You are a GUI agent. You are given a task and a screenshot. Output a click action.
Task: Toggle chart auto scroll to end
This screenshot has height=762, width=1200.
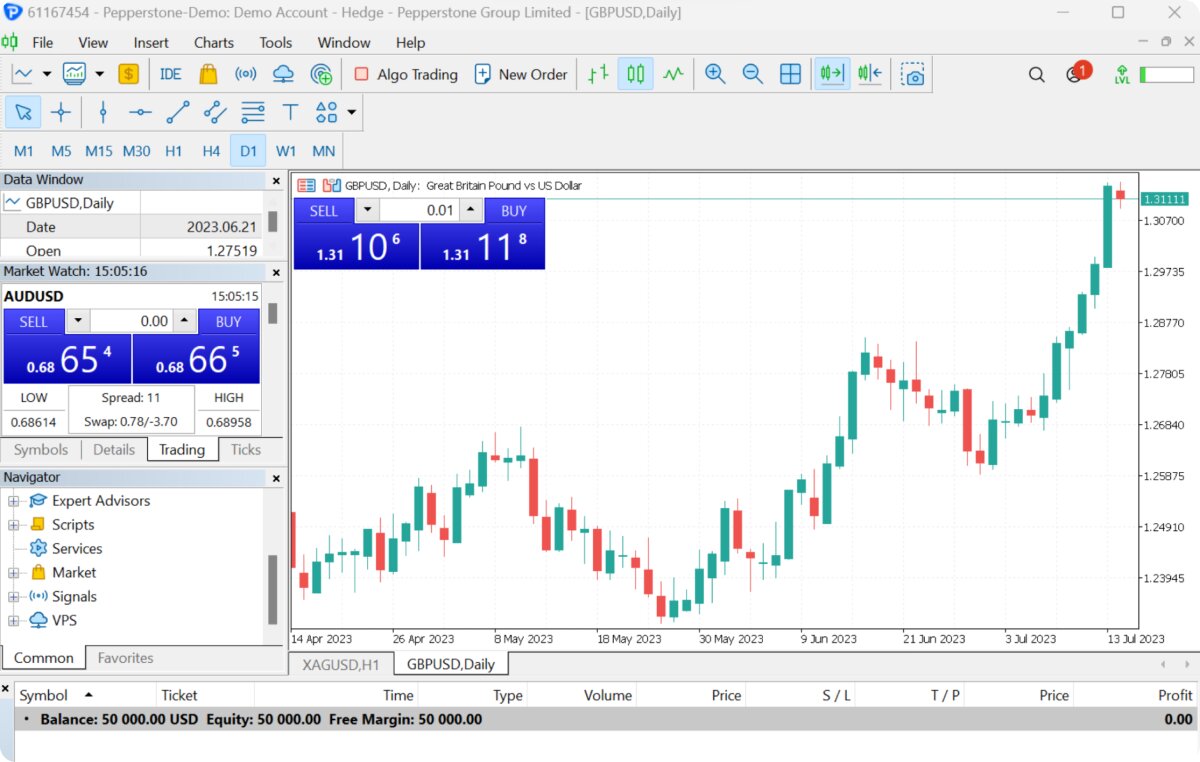tap(832, 74)
